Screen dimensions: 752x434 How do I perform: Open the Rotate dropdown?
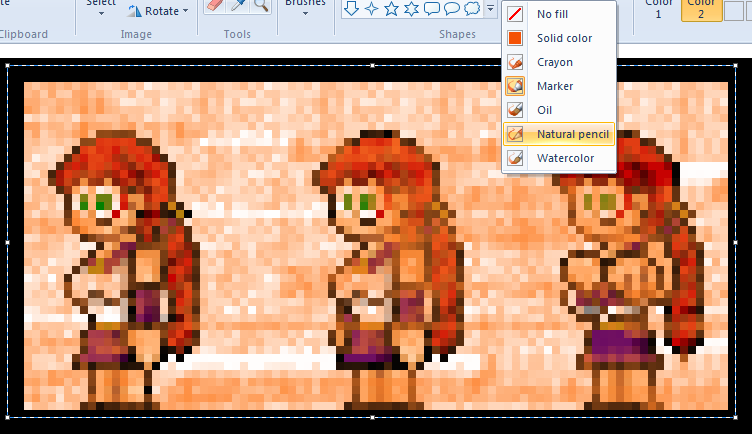click(158, 11)
